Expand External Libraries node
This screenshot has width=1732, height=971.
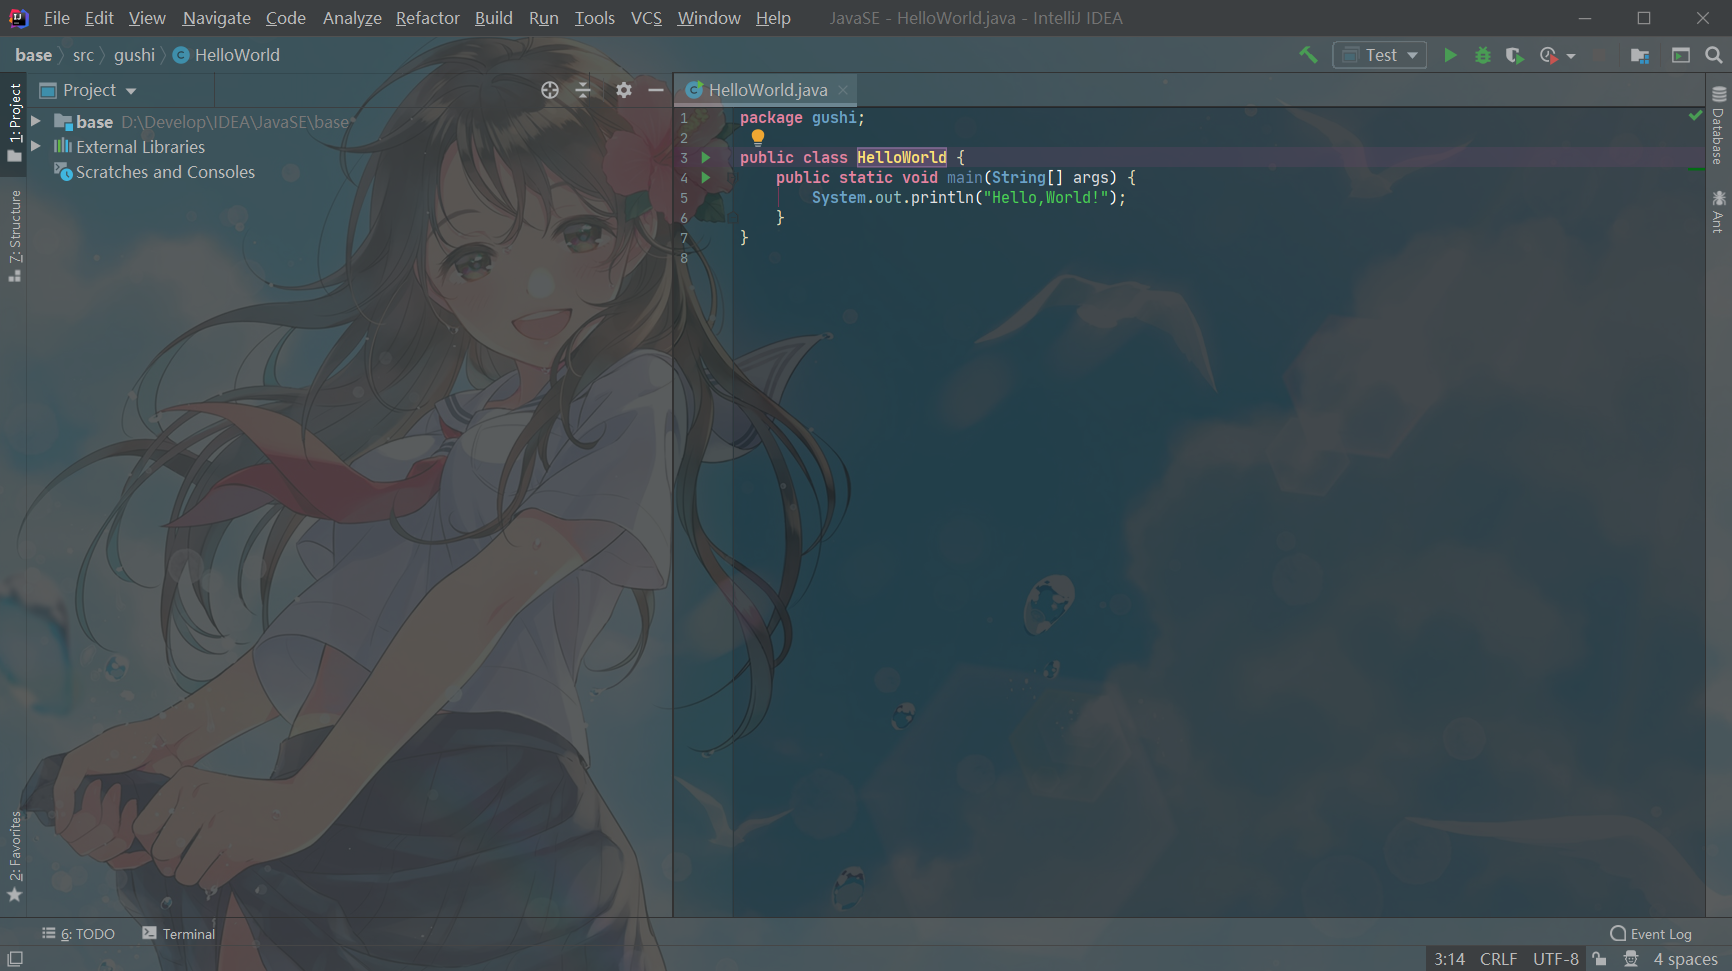click(36, 146)
